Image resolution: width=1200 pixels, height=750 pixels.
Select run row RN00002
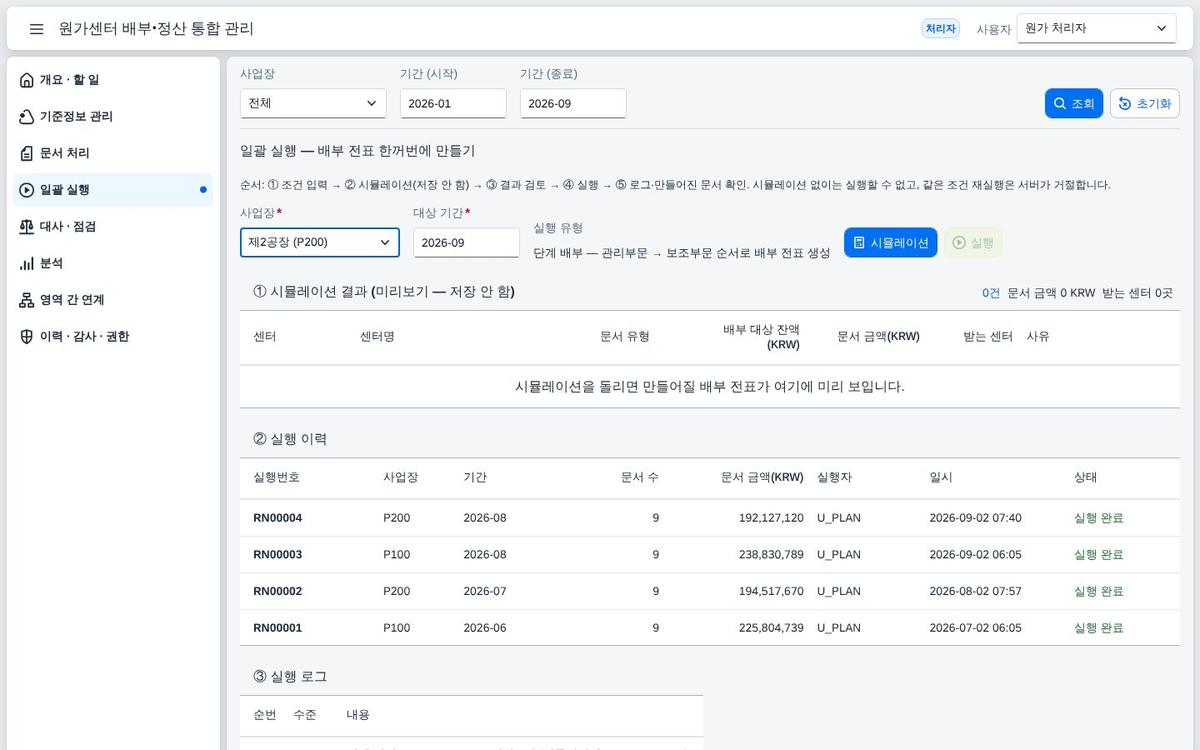point(710,591)
